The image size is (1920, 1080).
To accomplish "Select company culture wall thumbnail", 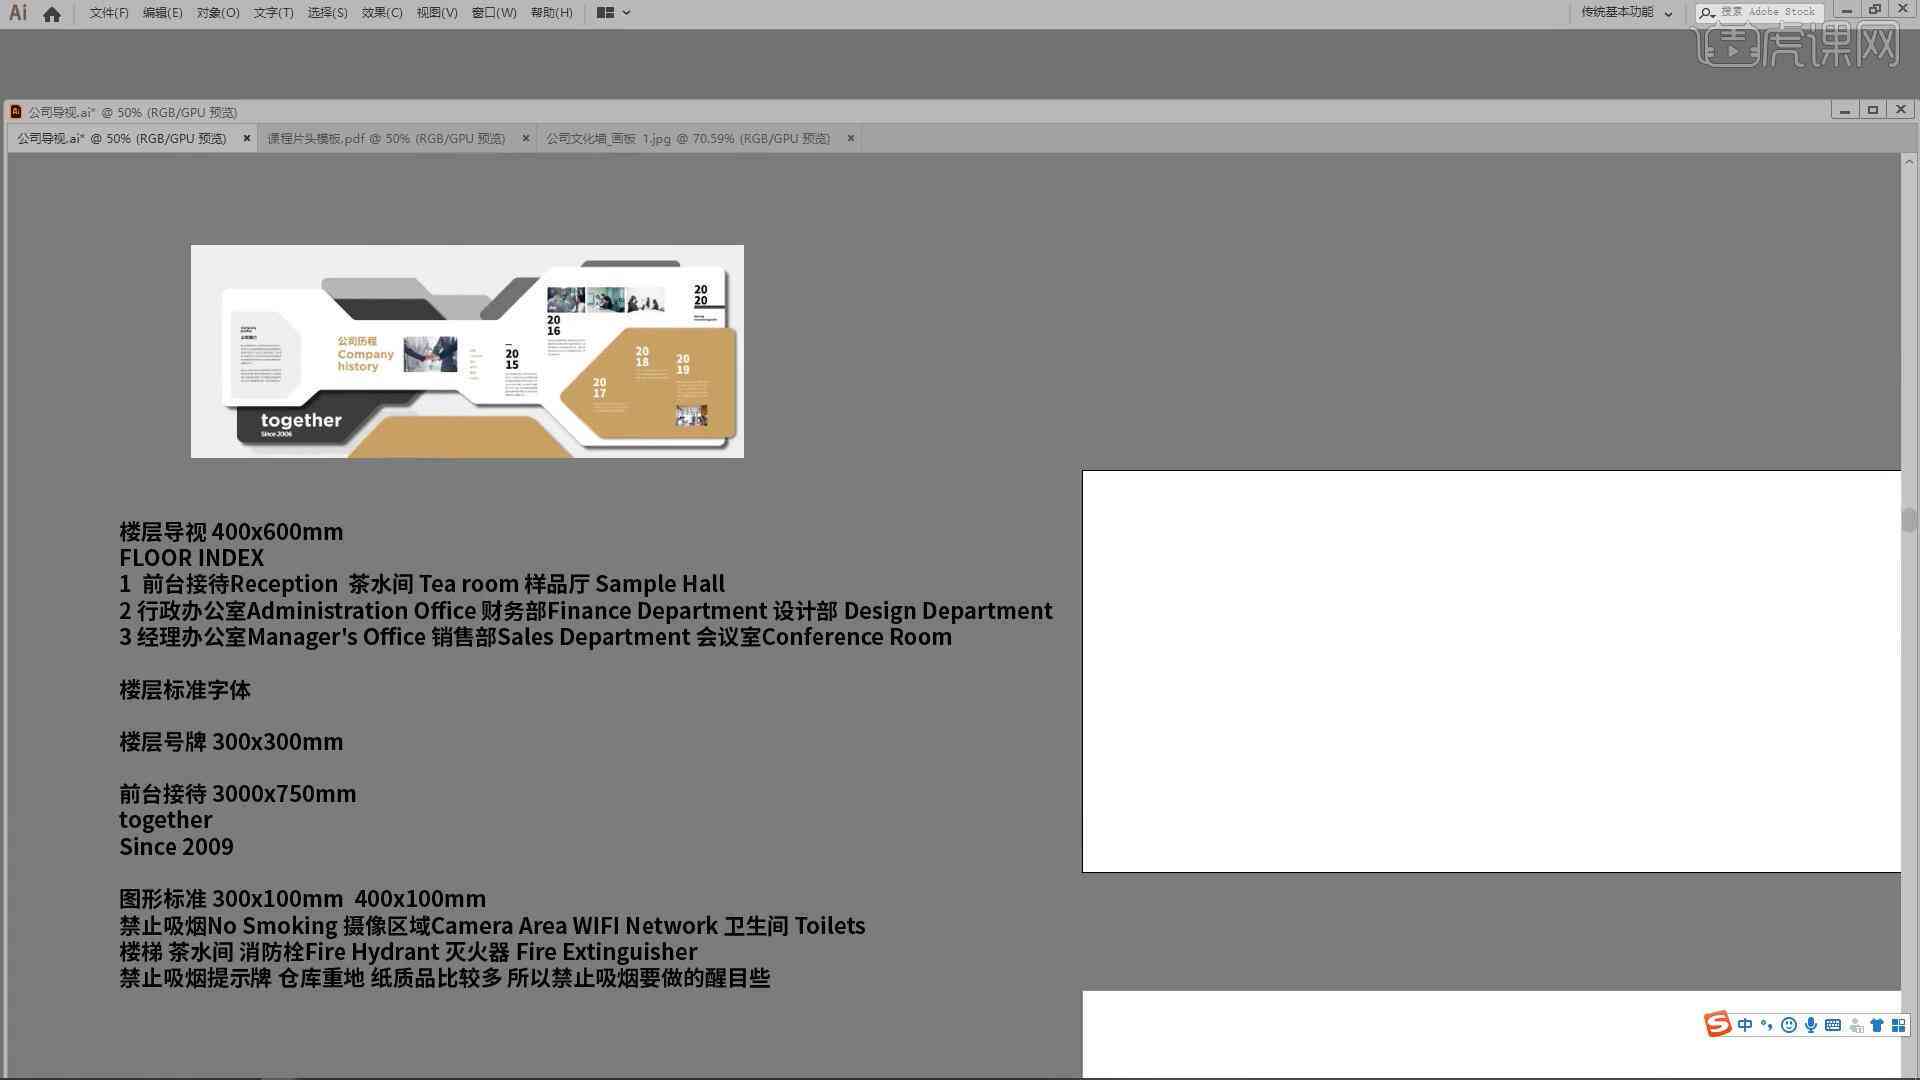I will [686, 137].
